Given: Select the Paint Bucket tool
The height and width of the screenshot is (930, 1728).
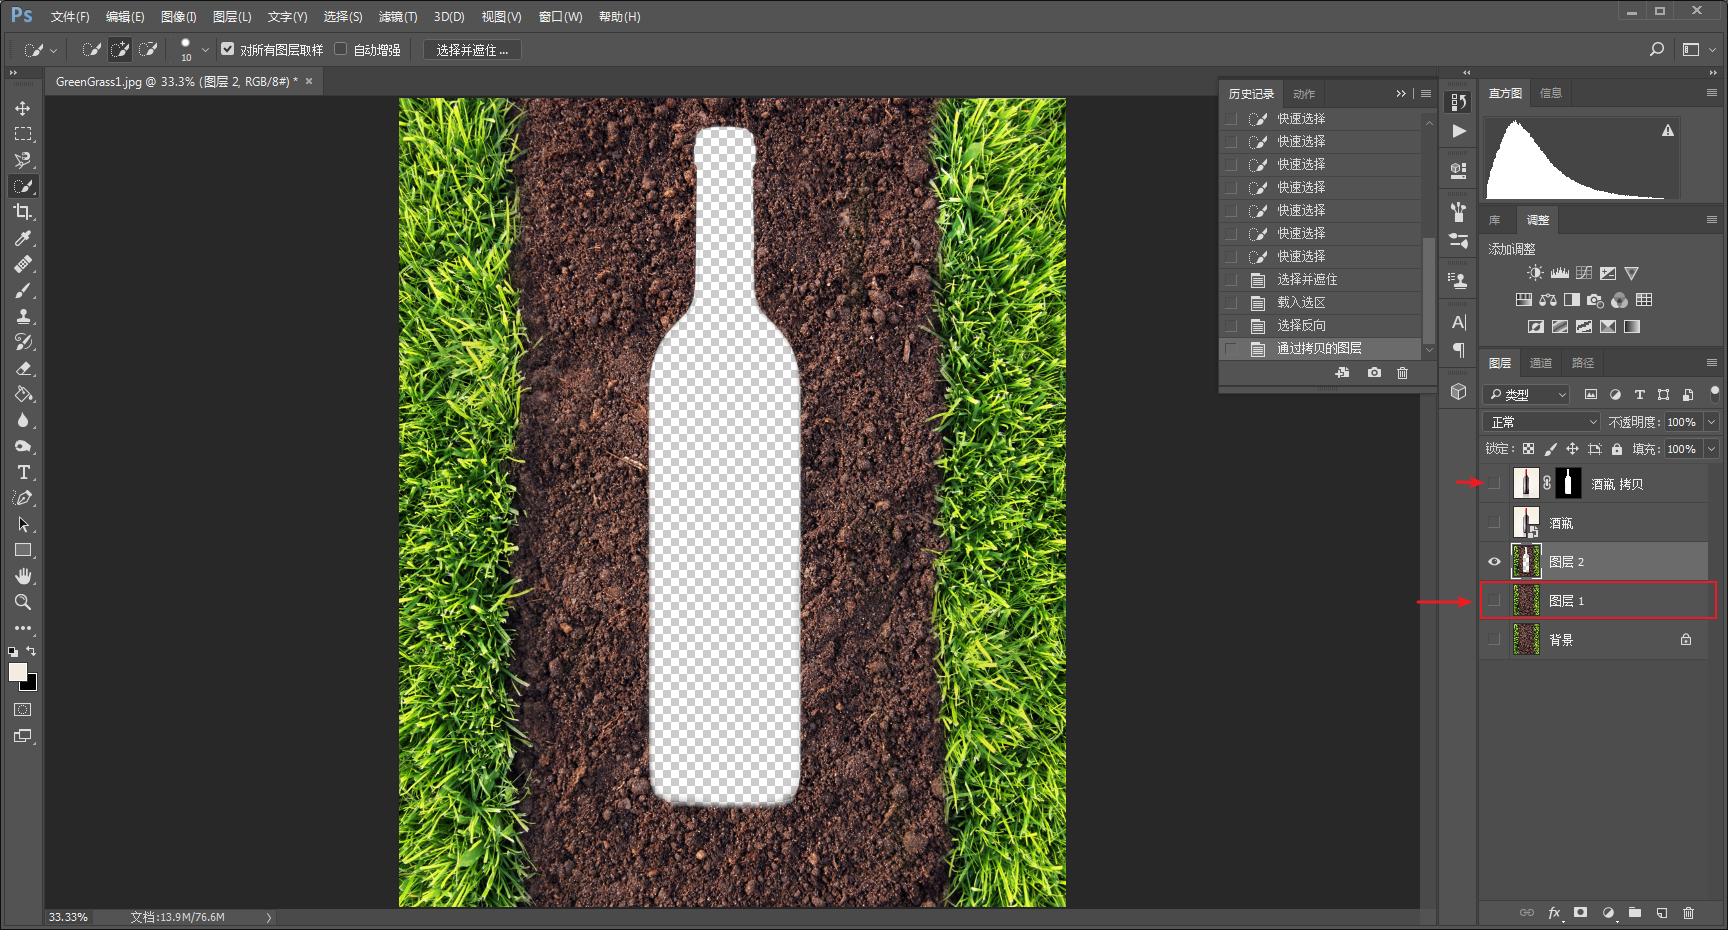Looking at the screenshot, I should [x=23, y=394].
